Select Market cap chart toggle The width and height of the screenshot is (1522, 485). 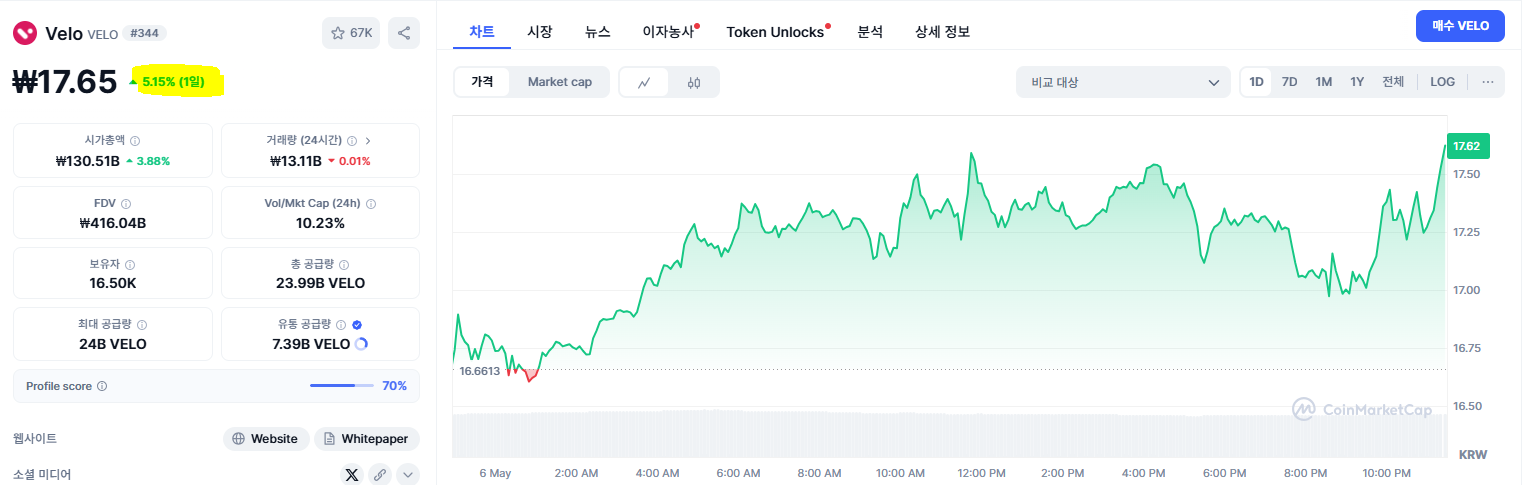tap(560, 82)
